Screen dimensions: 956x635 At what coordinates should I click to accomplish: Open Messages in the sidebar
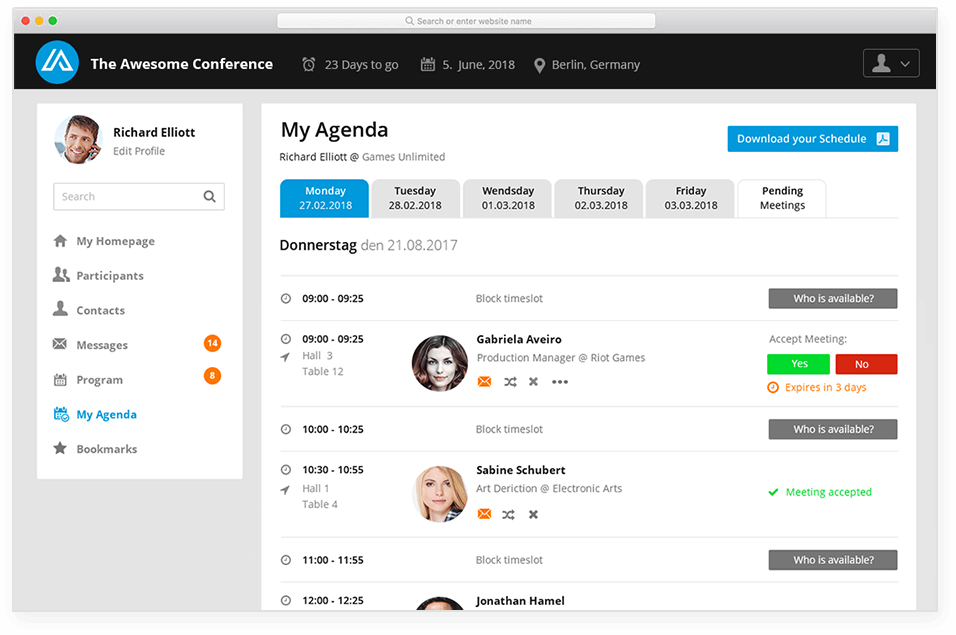point(102,345)
